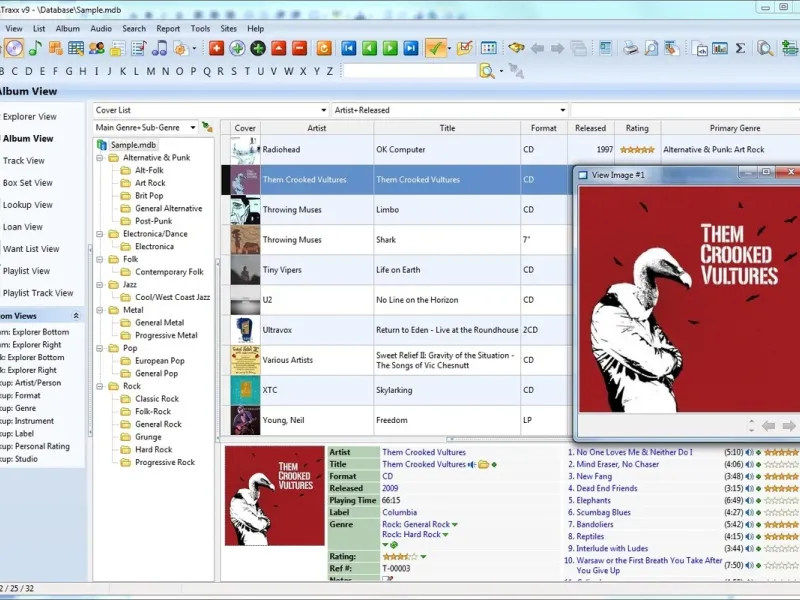Screen dimensions: 800x600
Task: Open the Cover List dropdown
Action: [323, 110]
